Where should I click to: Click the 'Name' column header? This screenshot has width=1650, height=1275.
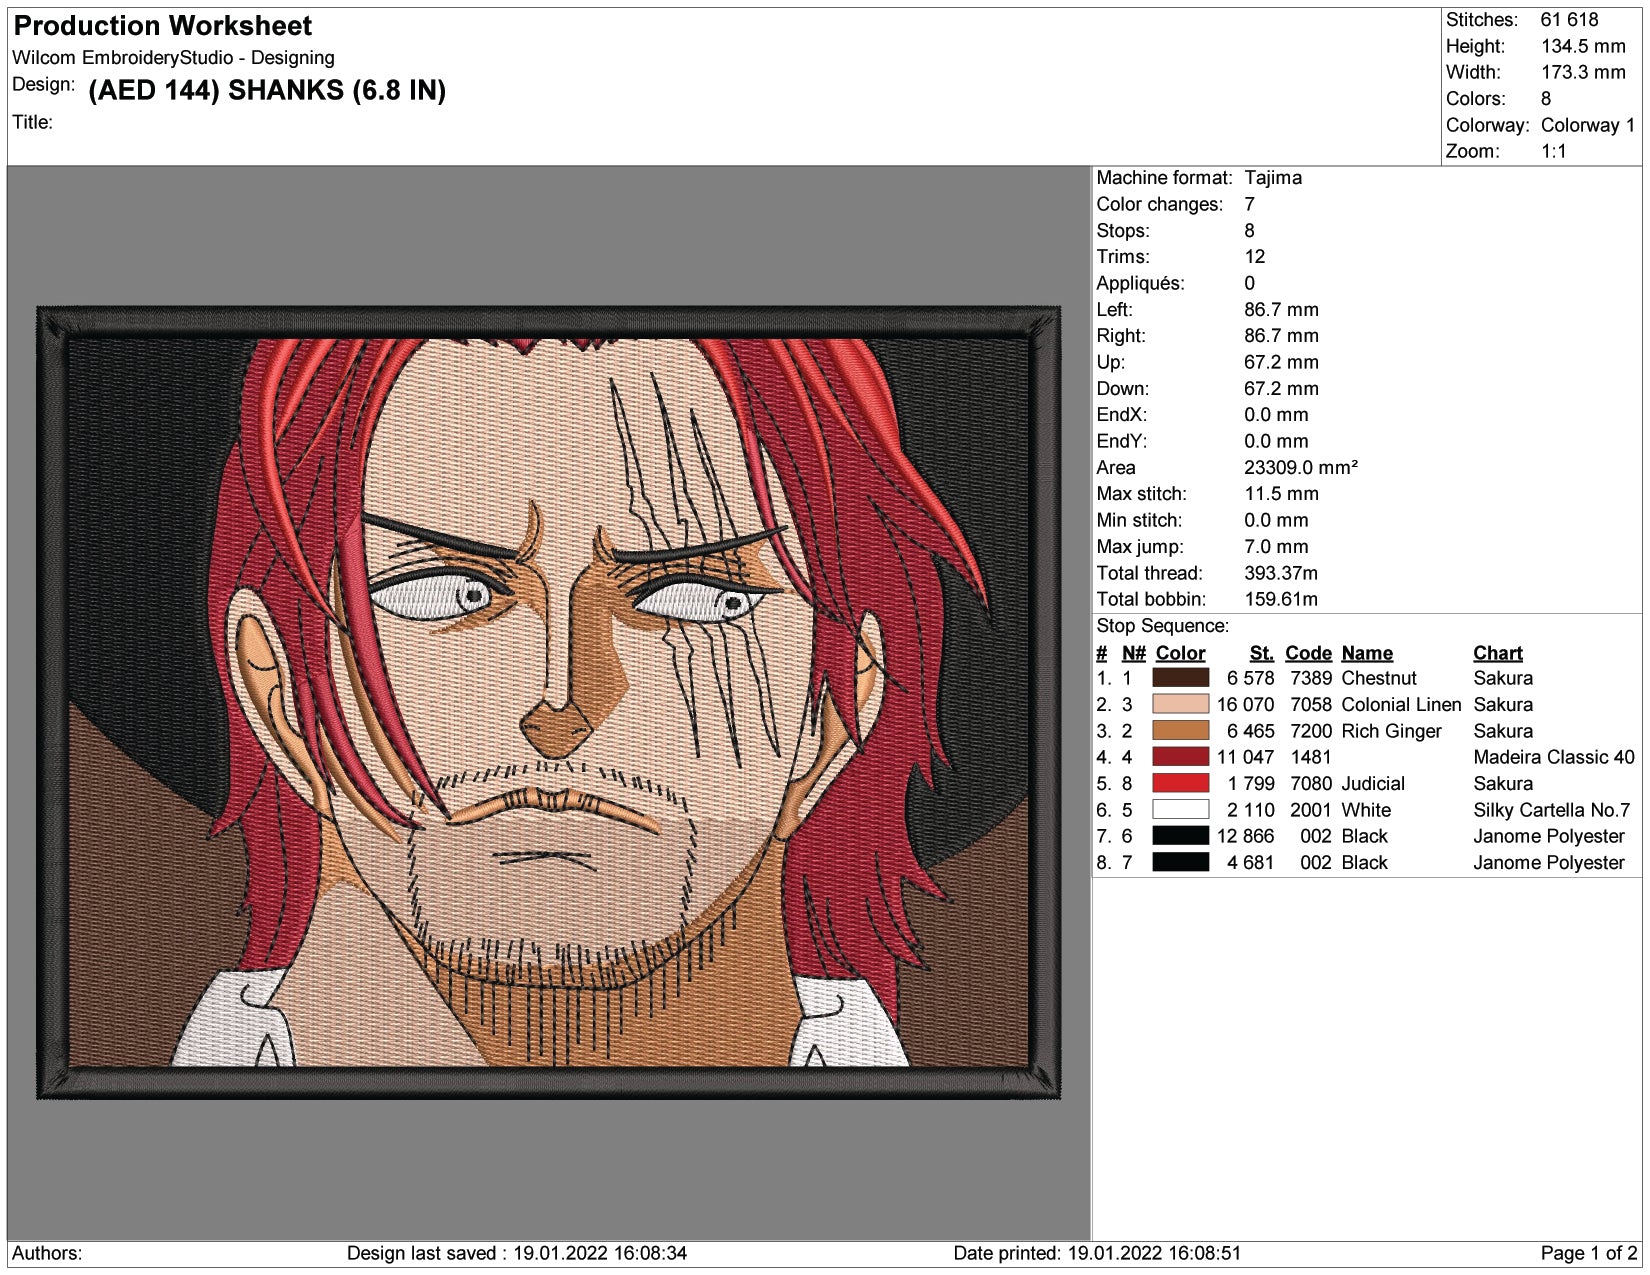tap(1367, 653)
